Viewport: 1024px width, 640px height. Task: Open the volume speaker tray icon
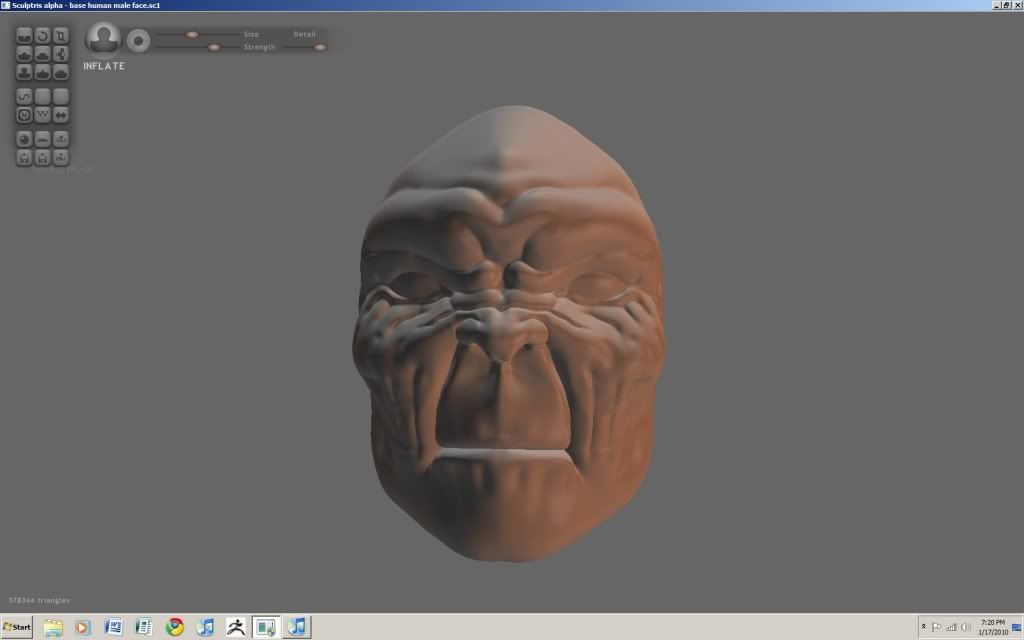(967, 627)
